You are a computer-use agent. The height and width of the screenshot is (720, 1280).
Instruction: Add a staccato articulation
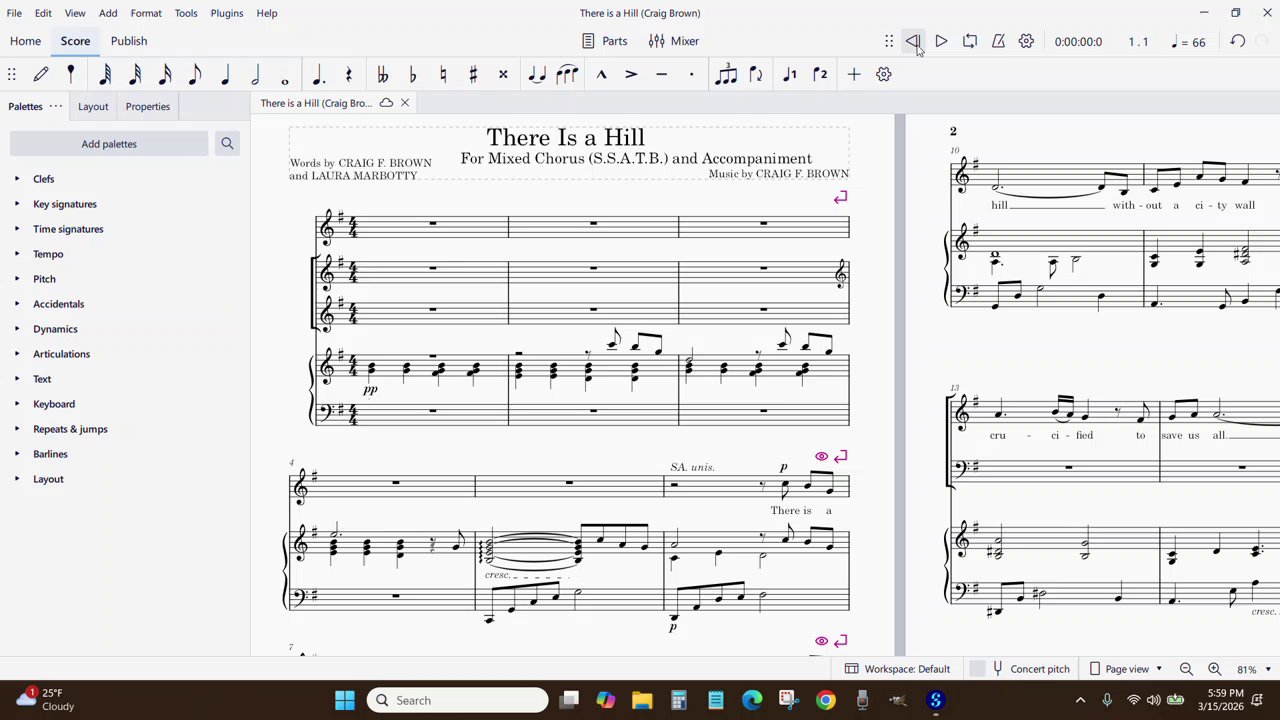click(x=691, y=74)
